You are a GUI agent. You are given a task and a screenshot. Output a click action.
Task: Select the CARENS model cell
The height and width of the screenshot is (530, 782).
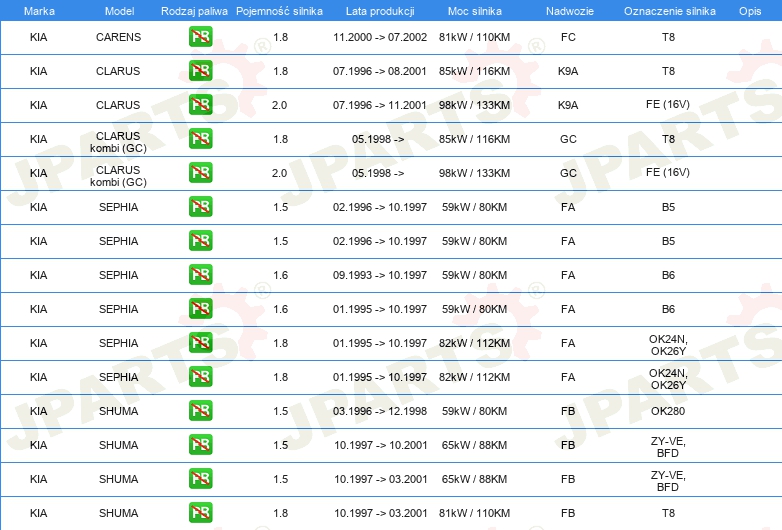click(x=119, y=37)
